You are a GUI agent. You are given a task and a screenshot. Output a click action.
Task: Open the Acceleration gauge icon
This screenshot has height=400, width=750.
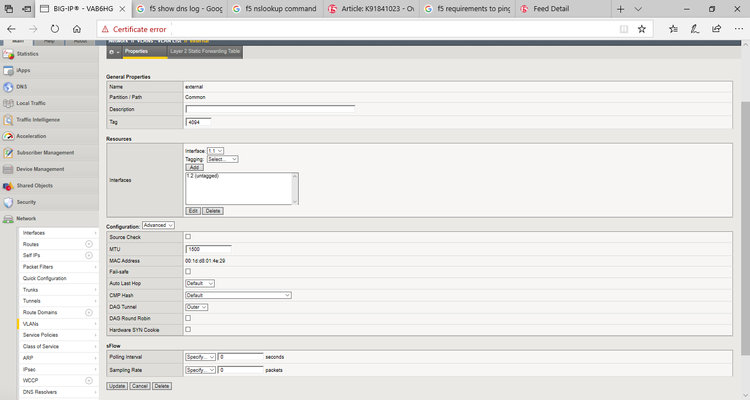coord(8,136)
